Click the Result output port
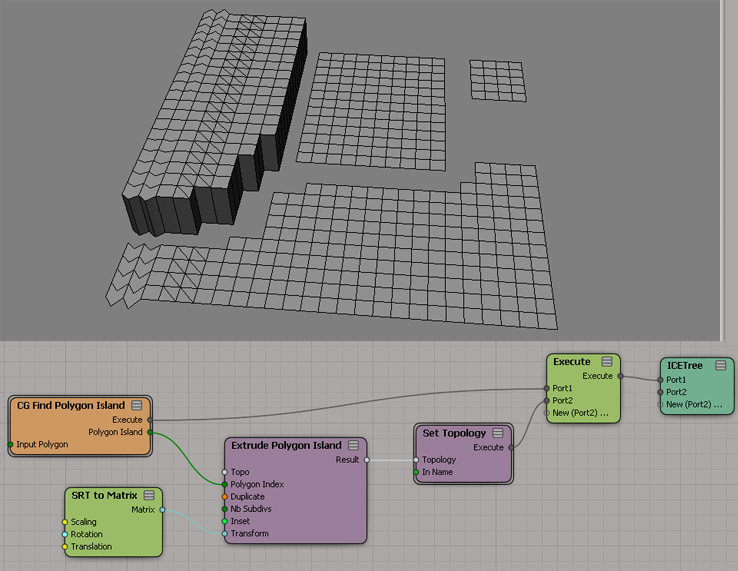The height and width of the screenshot is (571, 738). tap(367, 460)
